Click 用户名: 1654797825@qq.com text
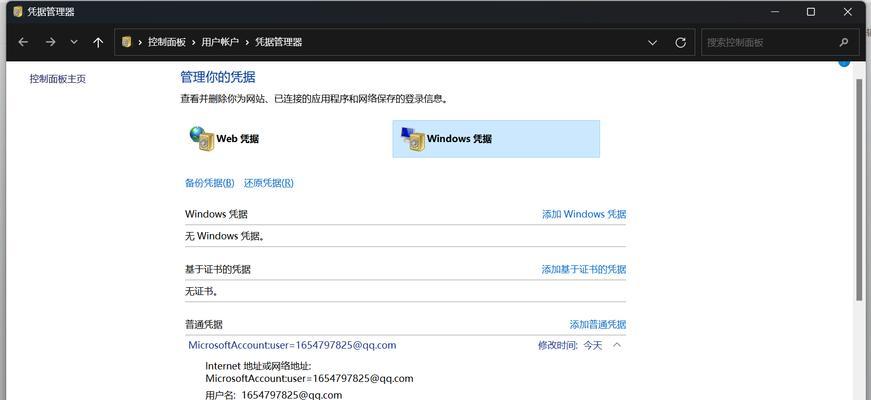The image size is (871, 400). pos(274,395)
